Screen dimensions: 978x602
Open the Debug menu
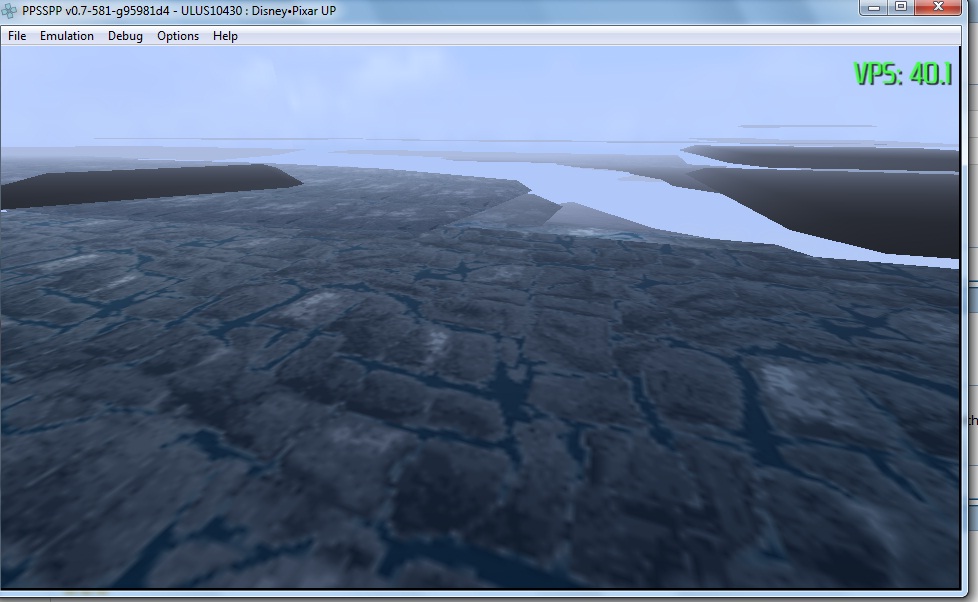pos(125,36)
